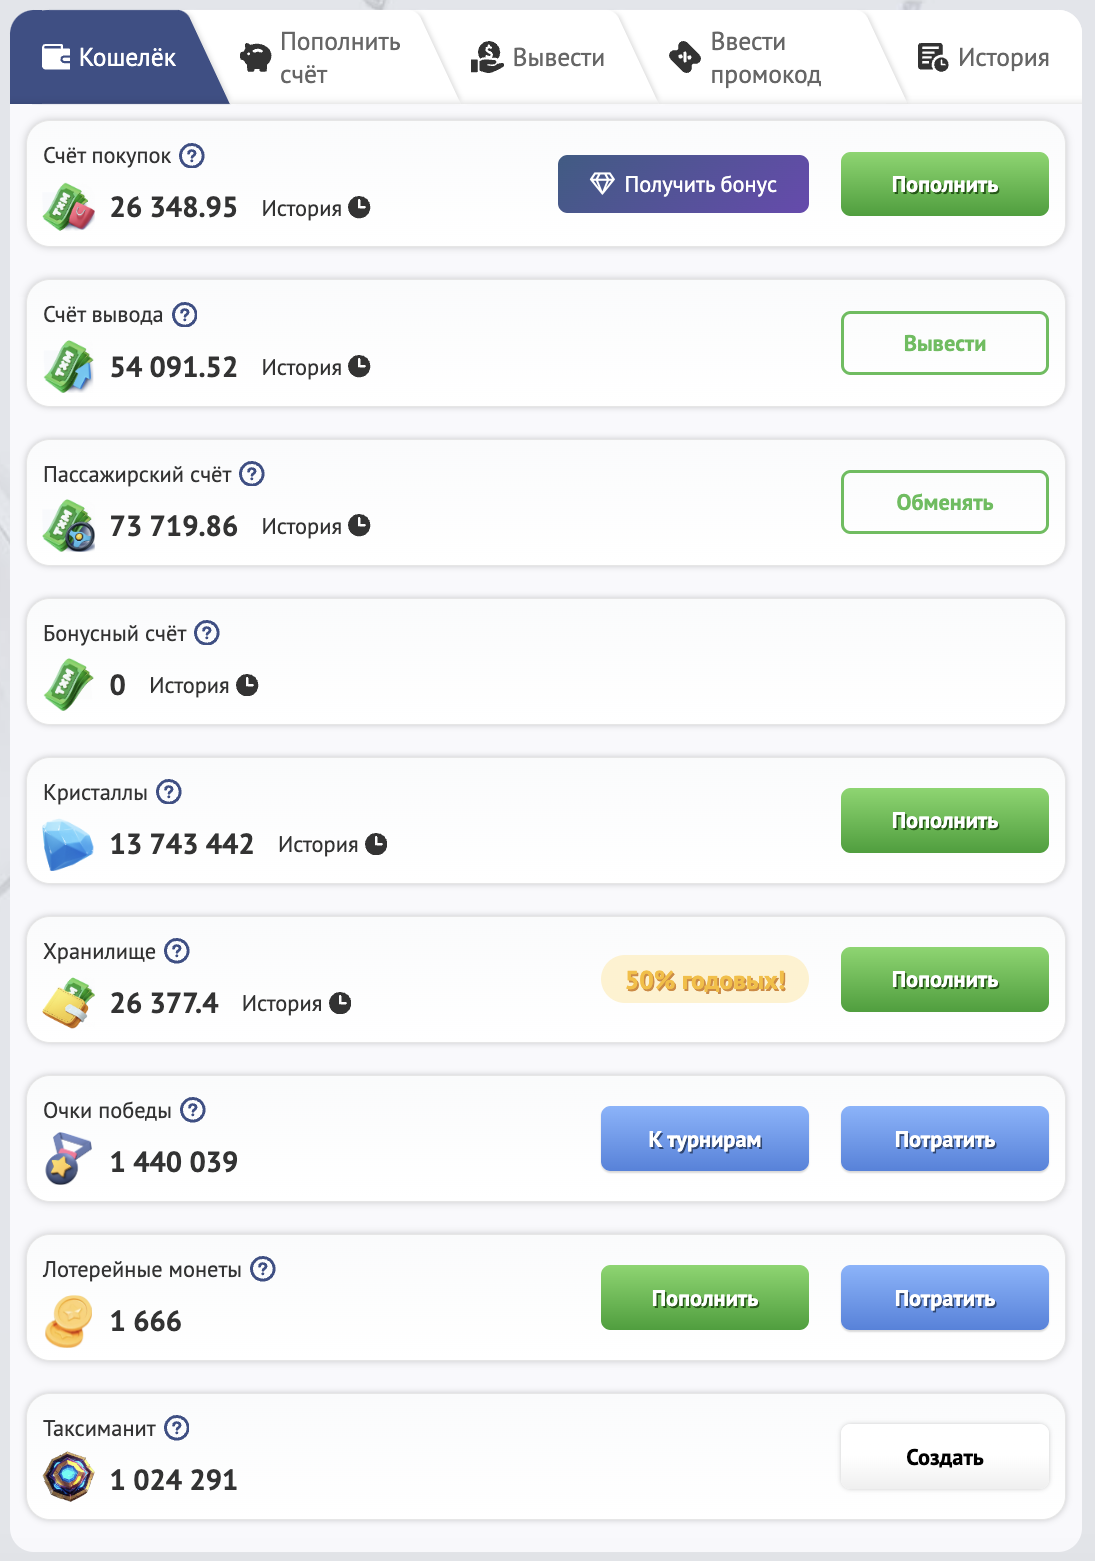Switch to Пополнить счёт tab
The width and height of the screenshot is (1095, 1561).
point(322,58)
